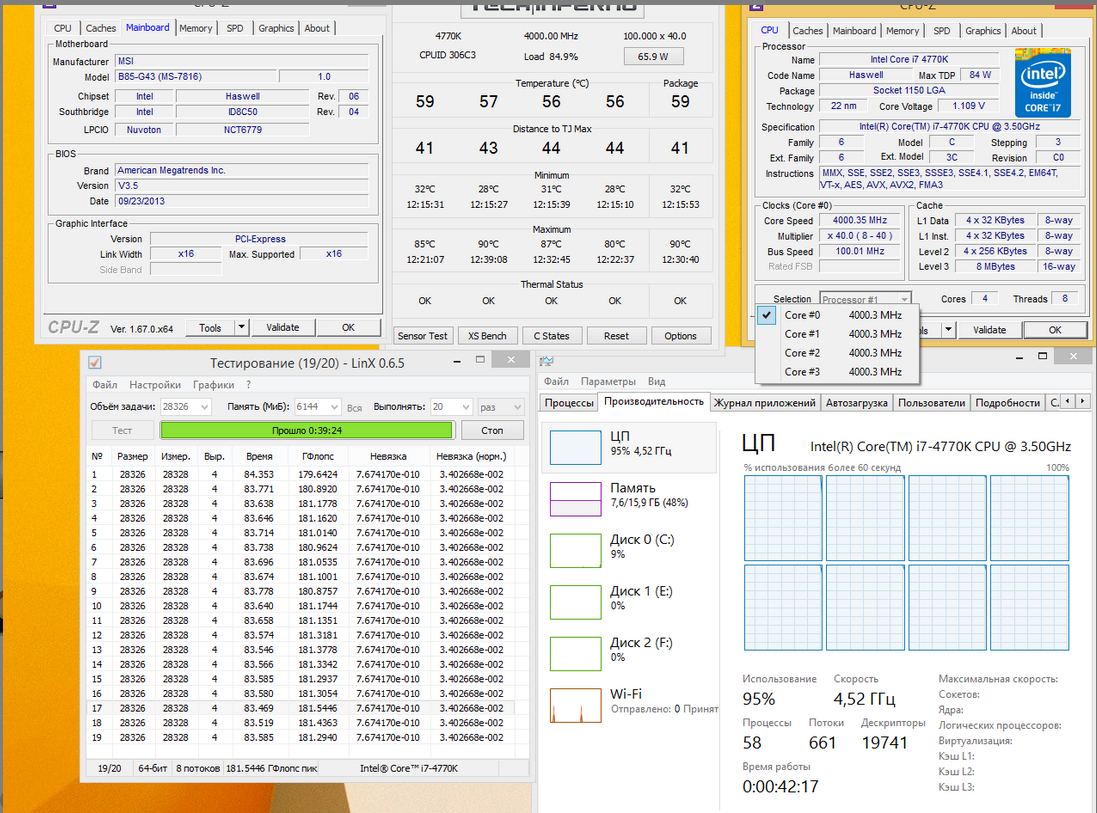Click the LinX window icon in title bar
1097x813 pixels.
tap(95, 362)
